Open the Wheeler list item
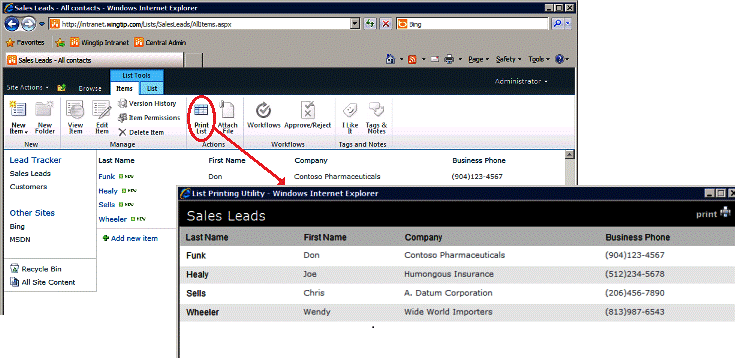Viewport: 735px width, 364px height. (x=112, y=219)
